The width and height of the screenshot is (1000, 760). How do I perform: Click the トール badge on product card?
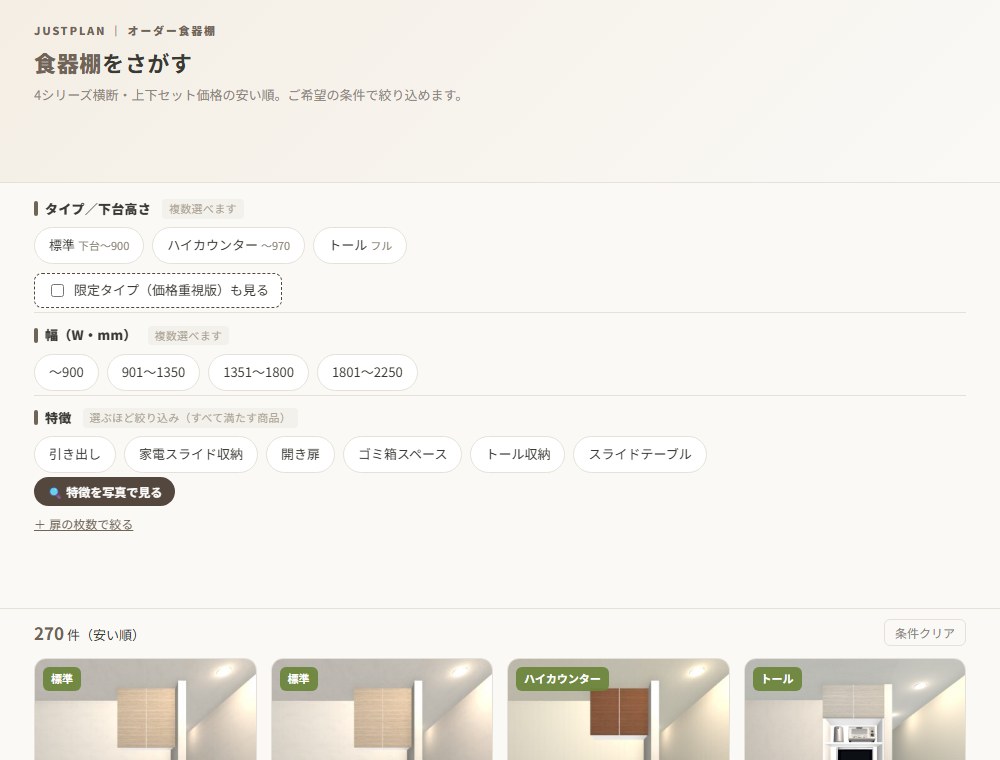(x=777, y=679)
